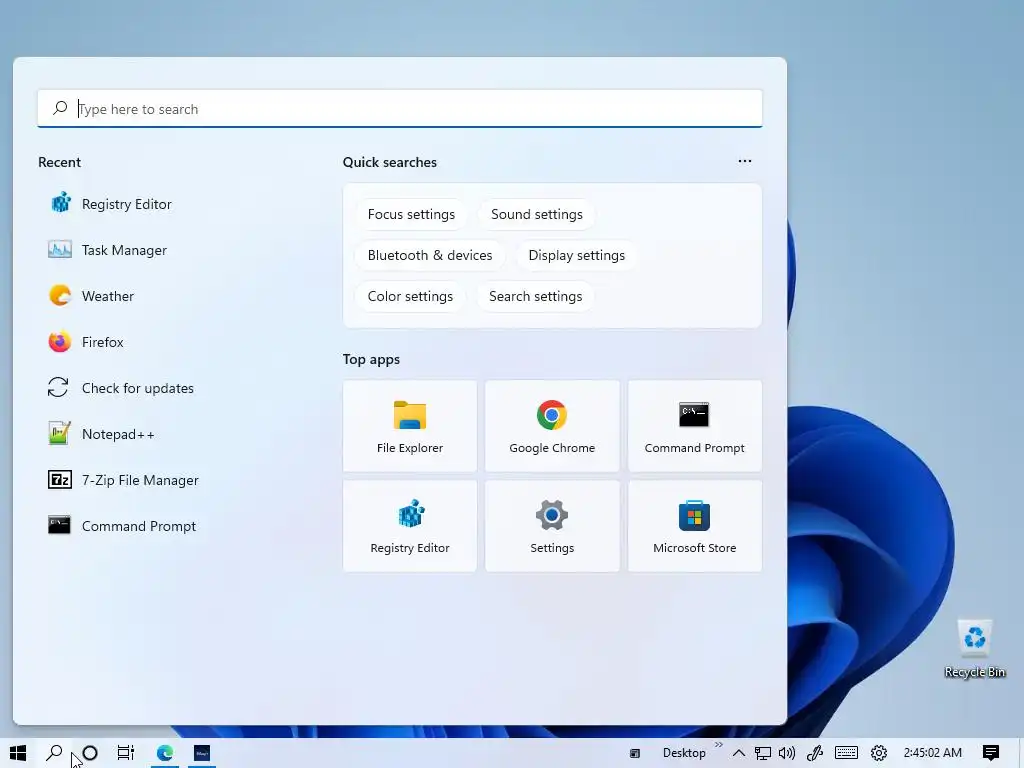The width and height of the screenshot is (1024, 768).
Task: Expand the Desktop toolbar double chevron
Action: (718, 744)
